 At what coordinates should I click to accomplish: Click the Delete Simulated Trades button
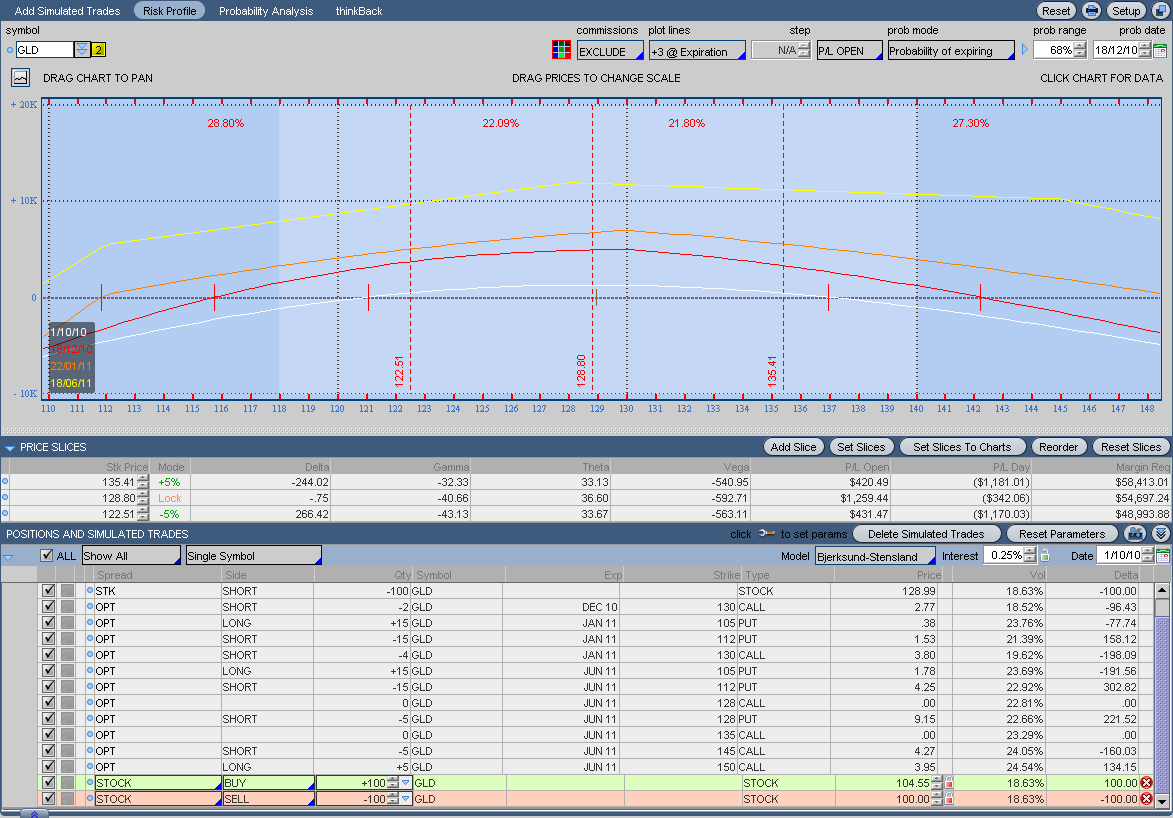pyautogui.click(x=926, y=534)
